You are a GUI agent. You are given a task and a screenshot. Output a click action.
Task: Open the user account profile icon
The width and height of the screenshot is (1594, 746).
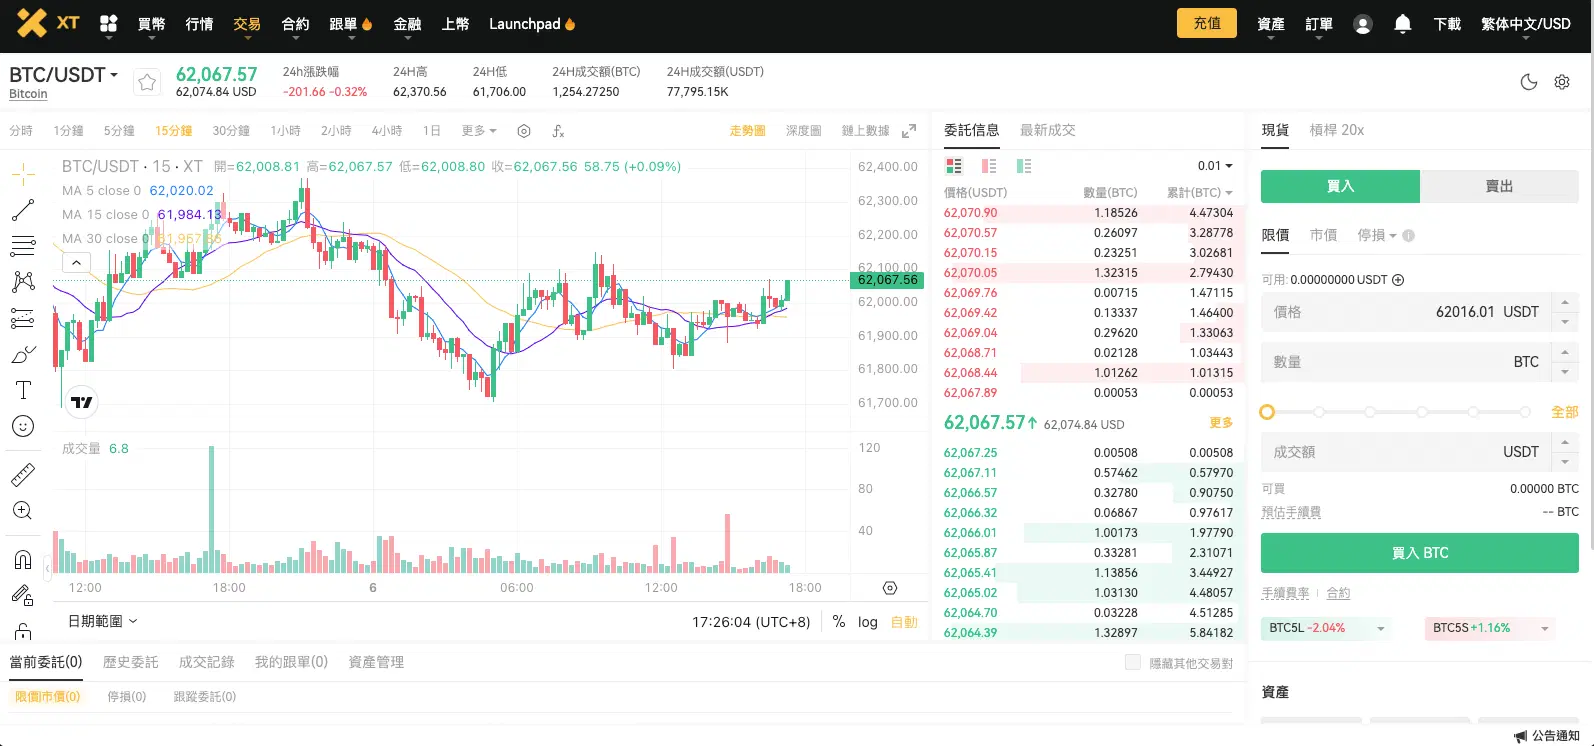click(1362, 24)
